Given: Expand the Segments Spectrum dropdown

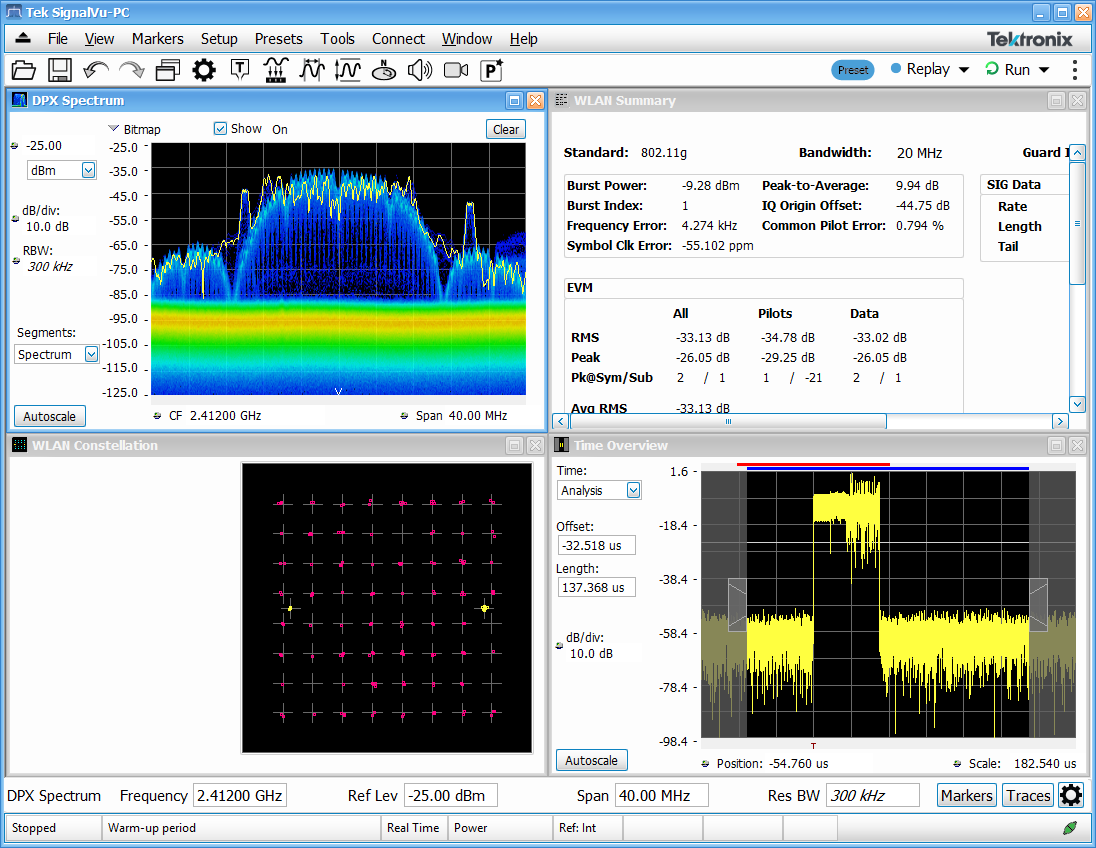Looking at the screenshot, I should click(91, 354).
